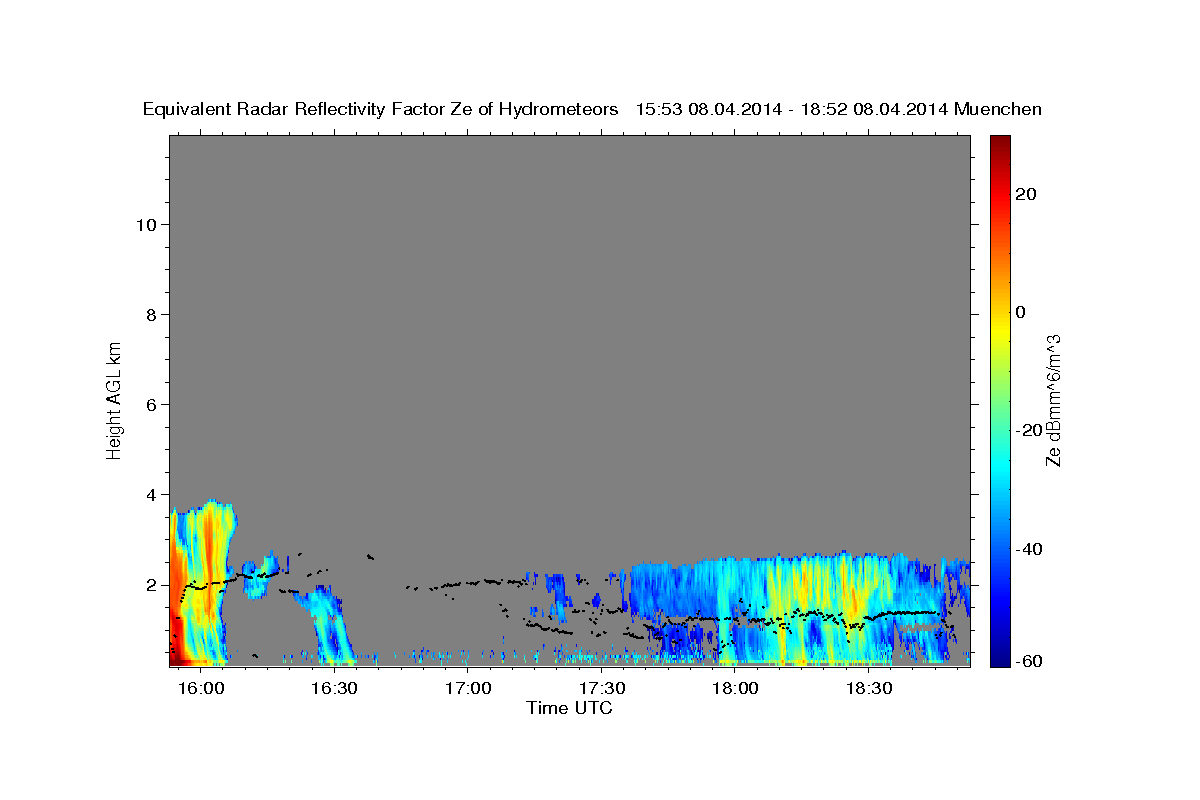The height and width of the screenshot is (800, 1200).
Task: Click the height tick label 2
Action: point(150,585)
